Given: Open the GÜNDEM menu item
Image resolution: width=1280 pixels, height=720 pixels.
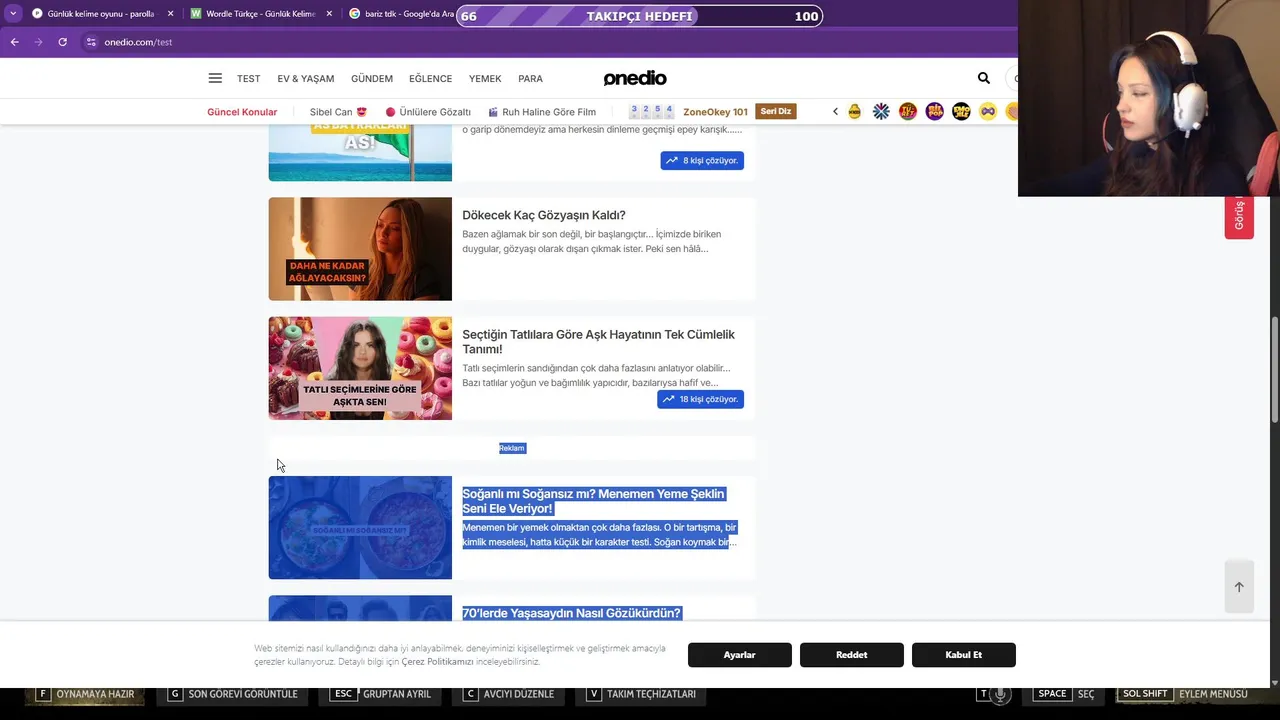Looking at the screenshot, I should coord(372,79).
